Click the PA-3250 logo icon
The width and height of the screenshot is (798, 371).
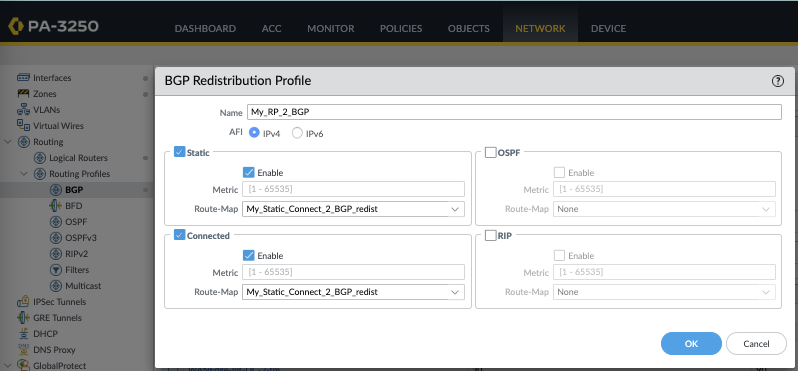click(x=16, y=27)
